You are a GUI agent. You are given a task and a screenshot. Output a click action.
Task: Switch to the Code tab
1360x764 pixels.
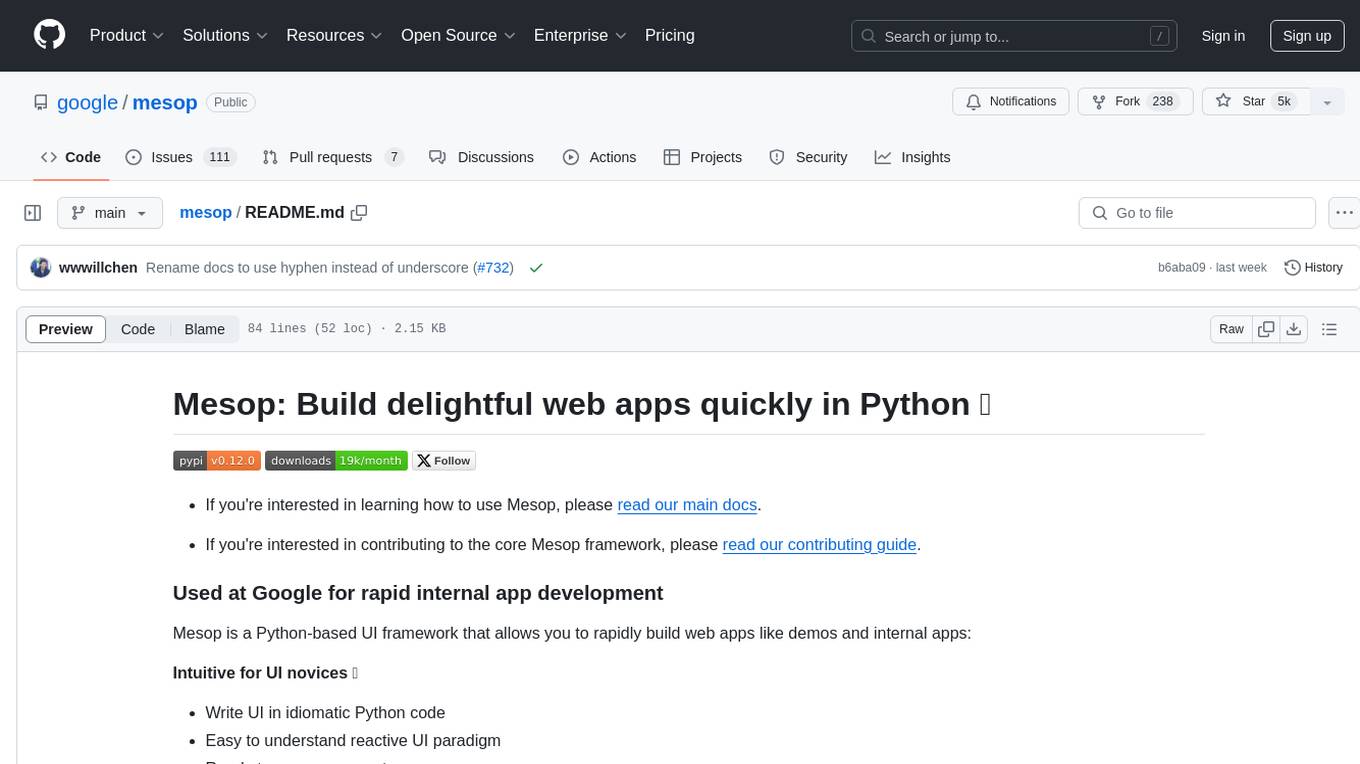pyautogui.click(x=71, y=157)
